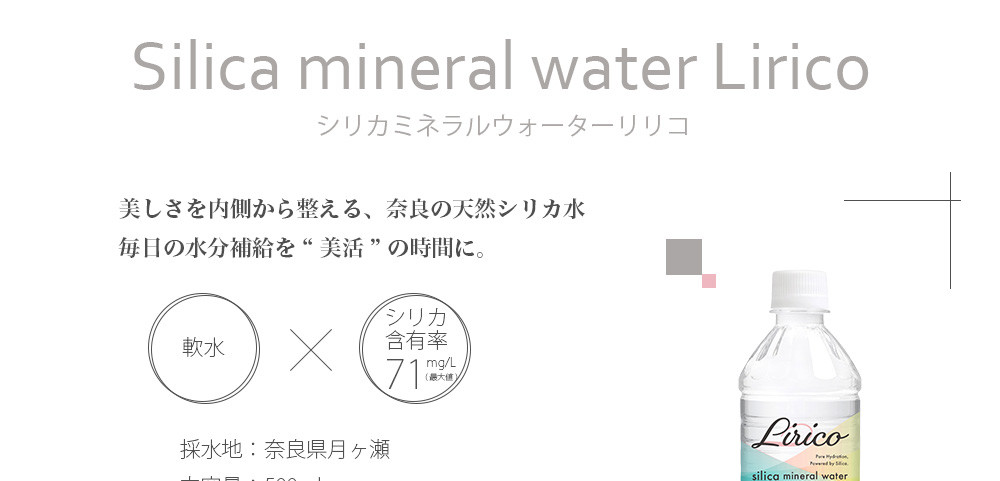Viewport: 1000px width, 481px height.
Task: Click the tagline mentioning 奈良の天然シリカ水
Action: (x=351, y=209)
